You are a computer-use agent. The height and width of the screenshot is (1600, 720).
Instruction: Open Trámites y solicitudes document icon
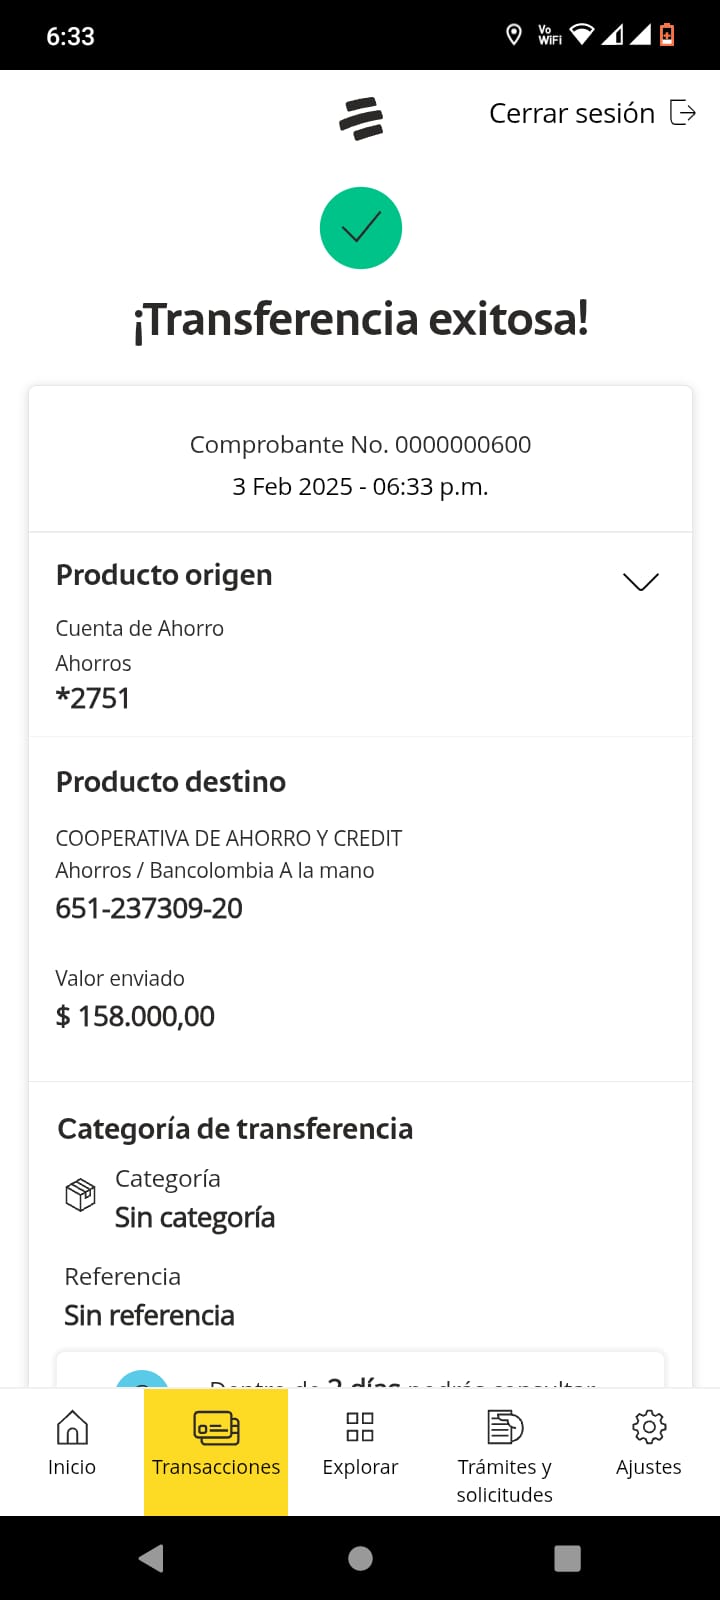point(505,1428)
